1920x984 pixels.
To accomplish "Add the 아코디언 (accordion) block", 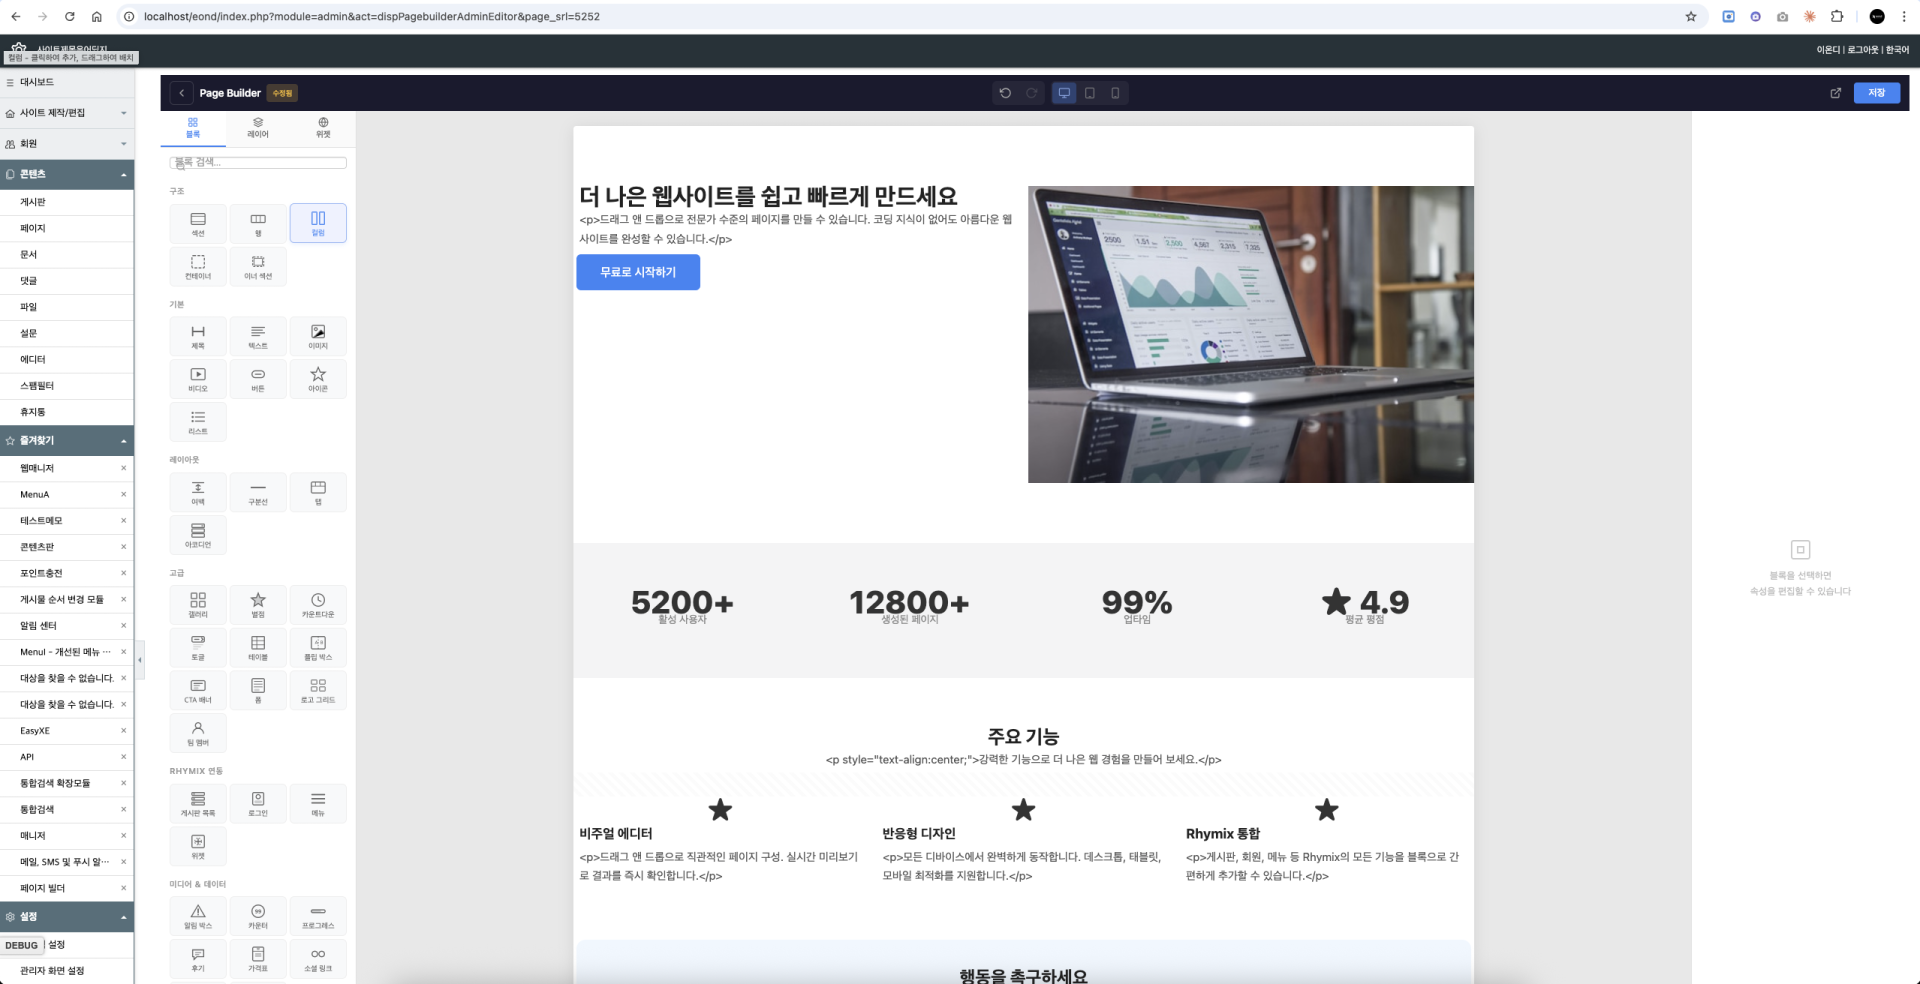I will [x=198, y=535].
